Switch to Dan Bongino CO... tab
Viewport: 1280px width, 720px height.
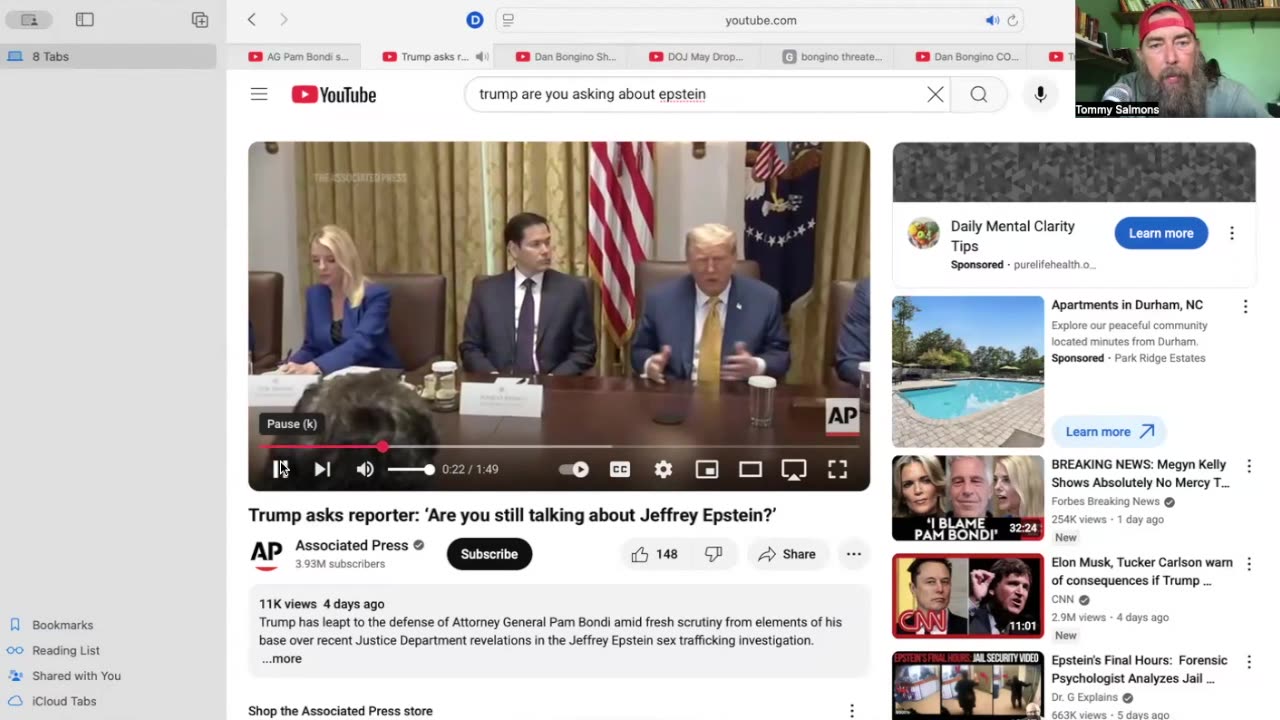pos(967,57)
